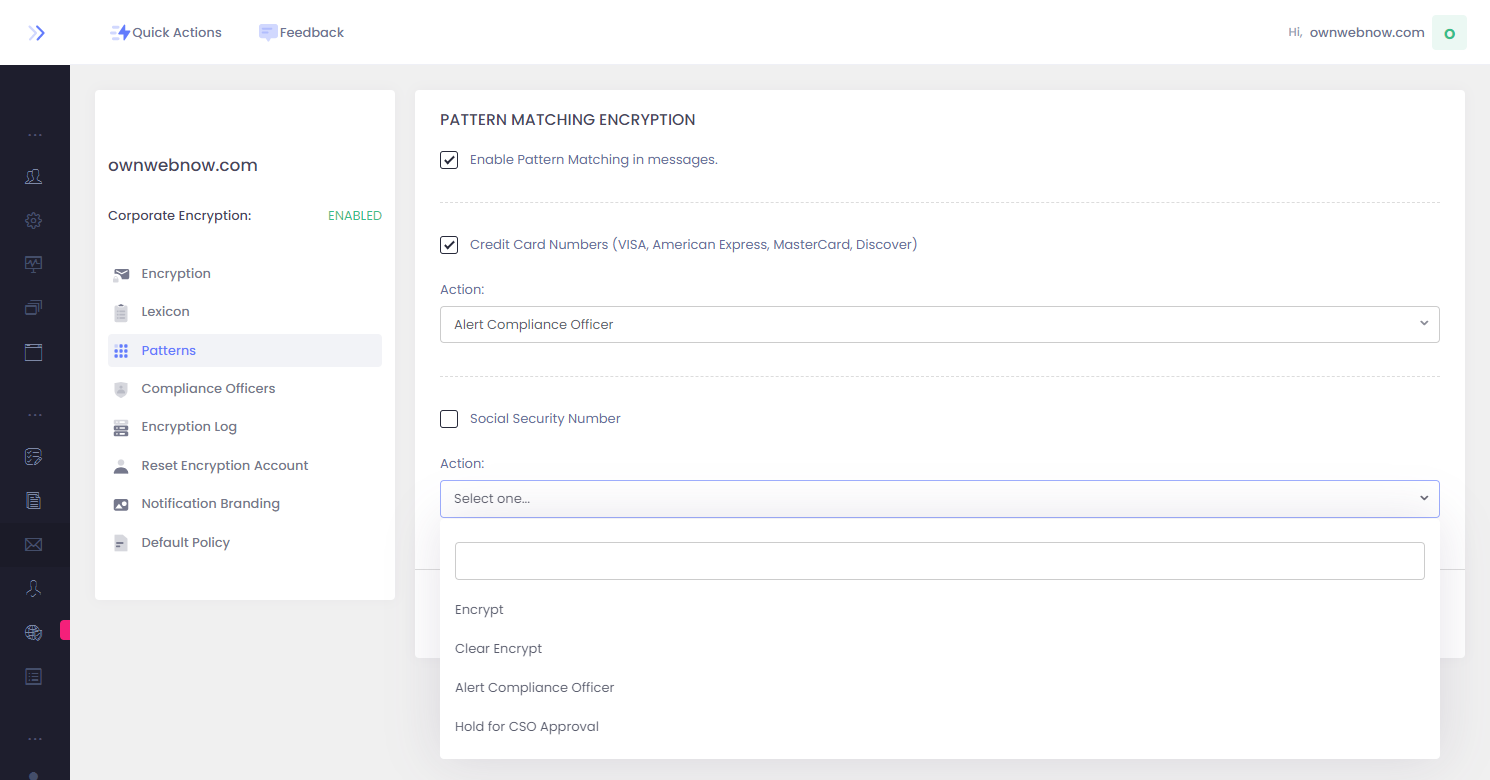Screen dimensions: 1490x780
Task: Enable the Social Security Number pattern
Action: pos(449,418)
